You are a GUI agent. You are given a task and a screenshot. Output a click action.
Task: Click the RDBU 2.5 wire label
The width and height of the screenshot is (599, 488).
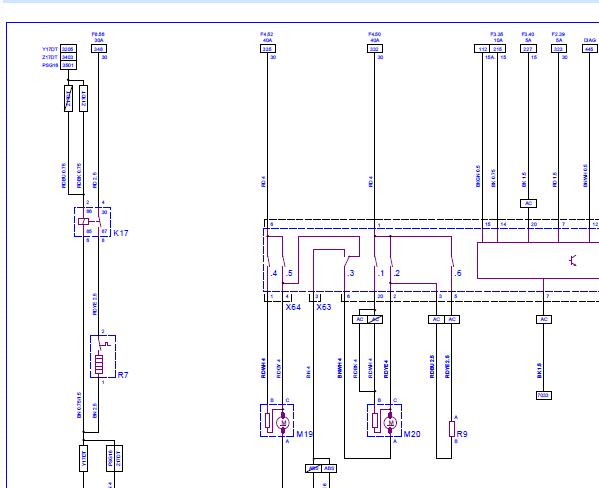432,367
